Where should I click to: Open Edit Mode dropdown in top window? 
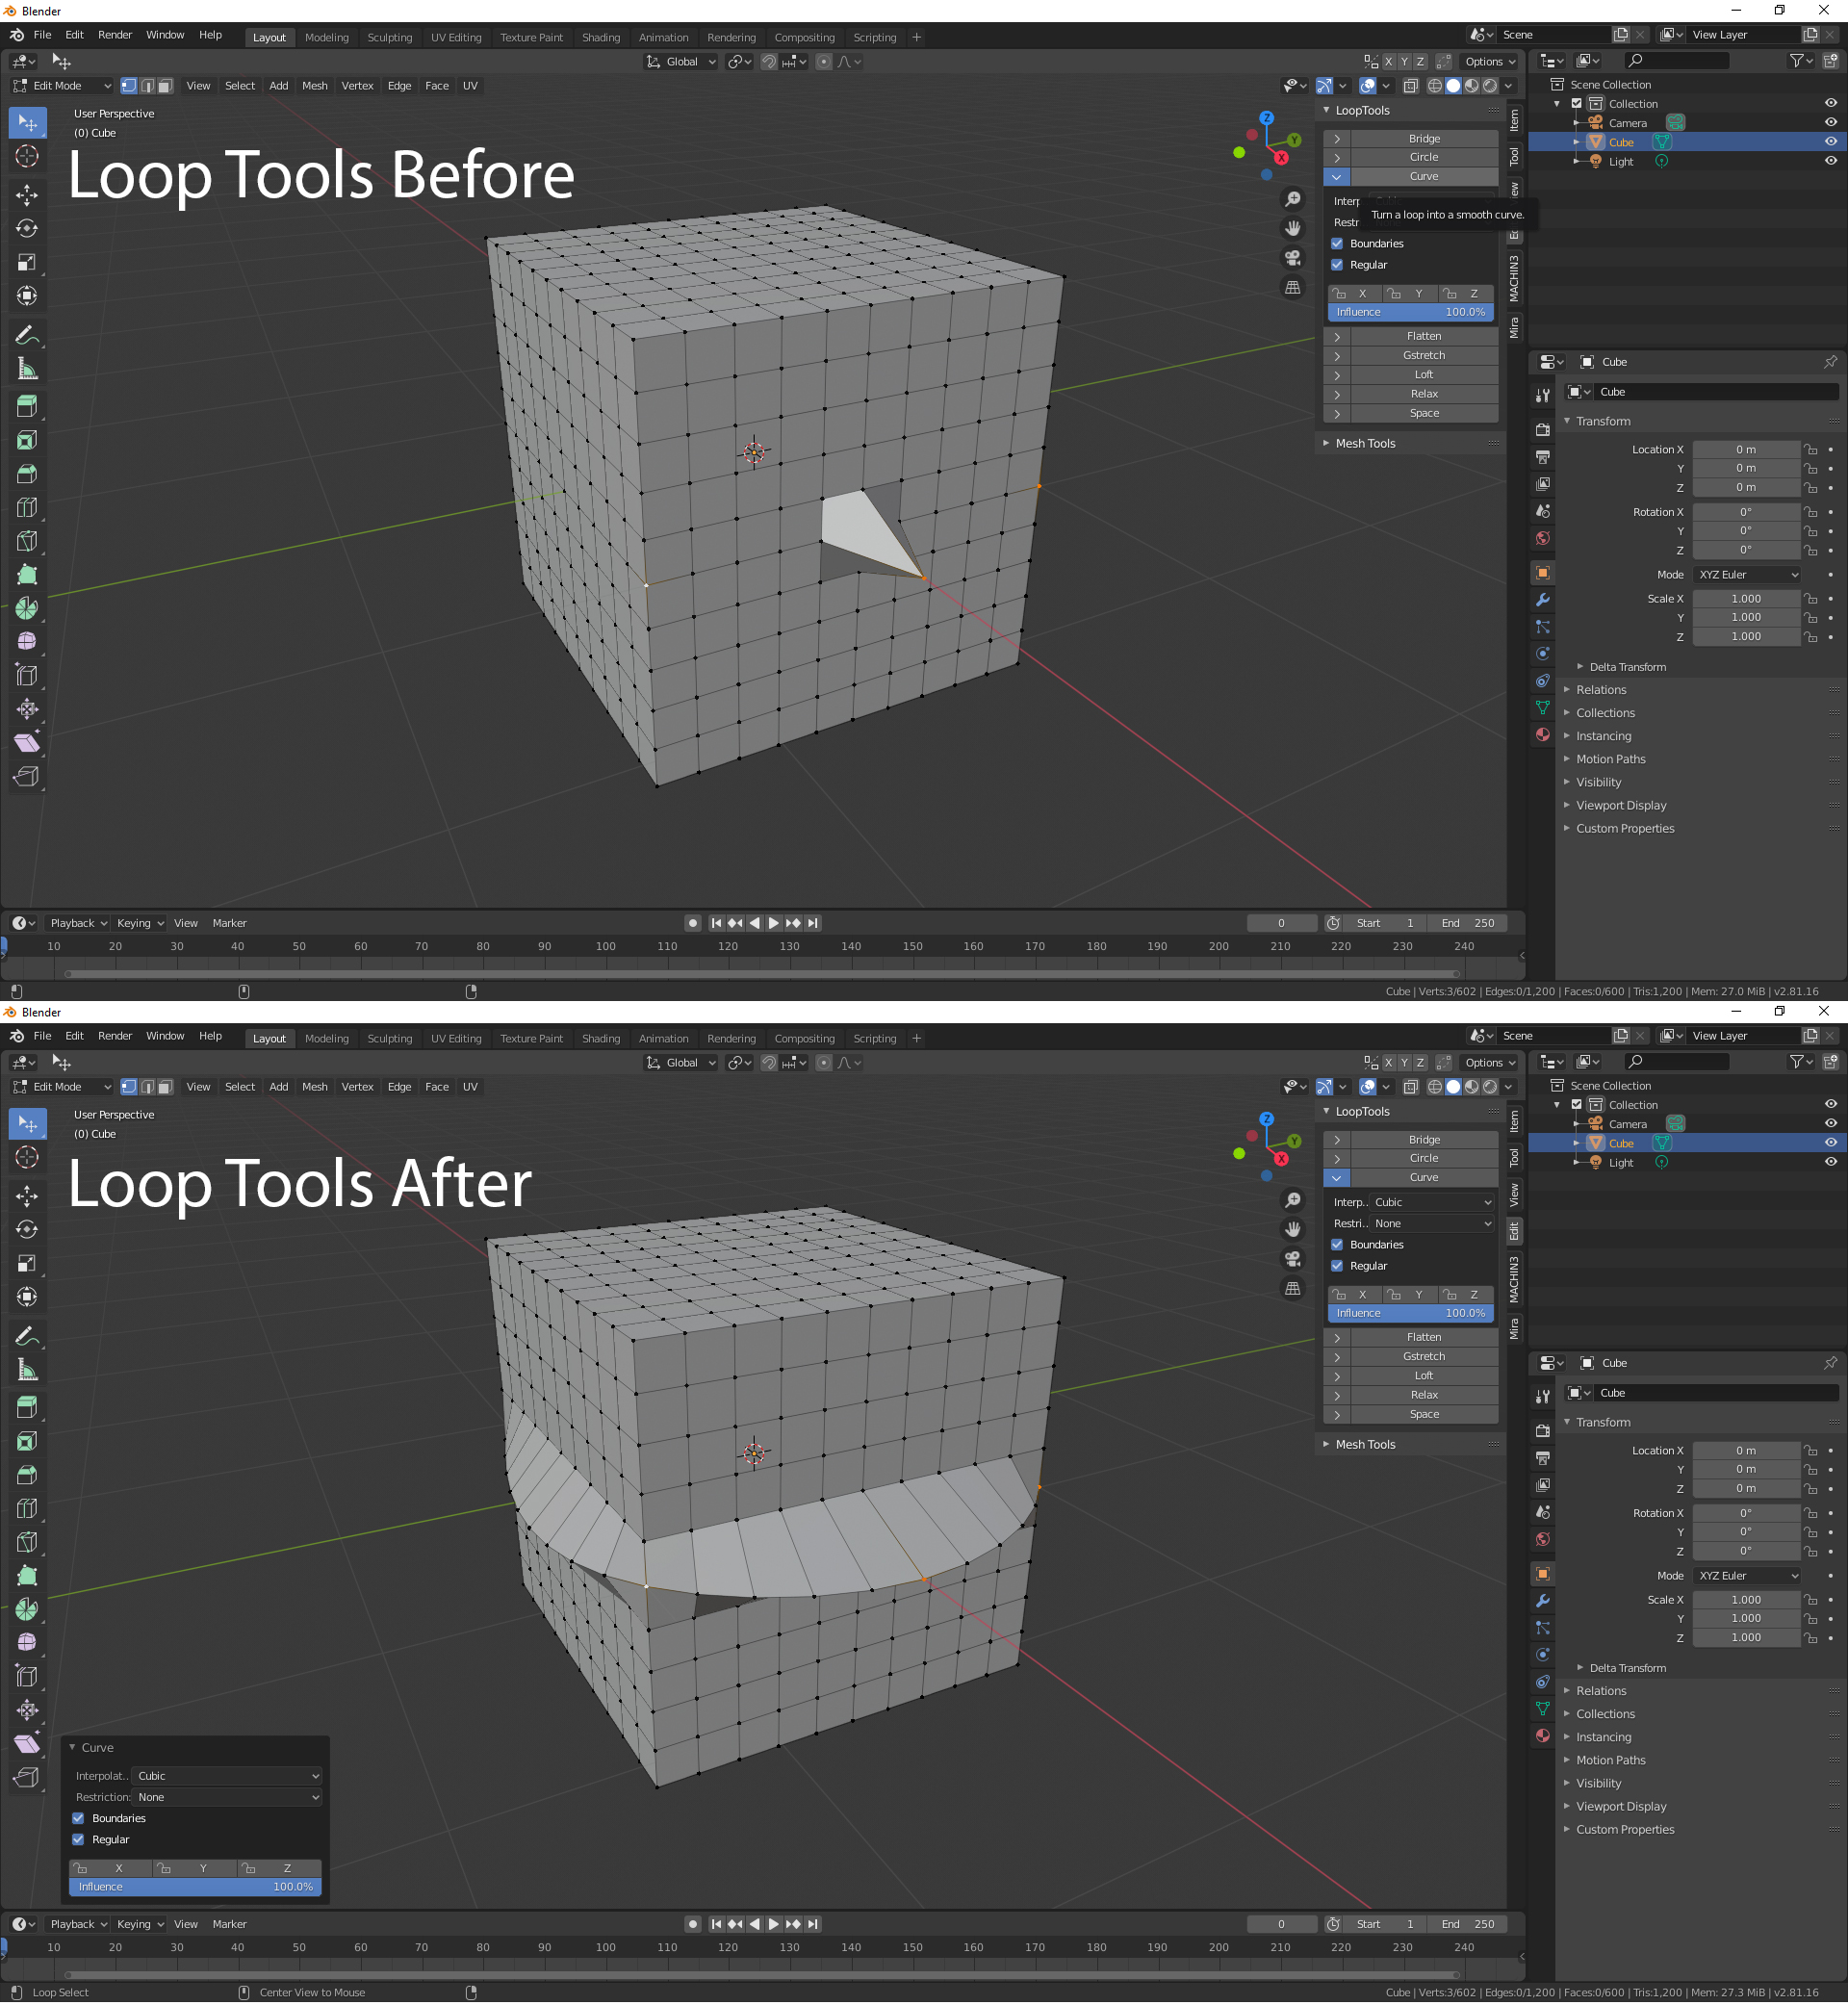coord(62,86)
